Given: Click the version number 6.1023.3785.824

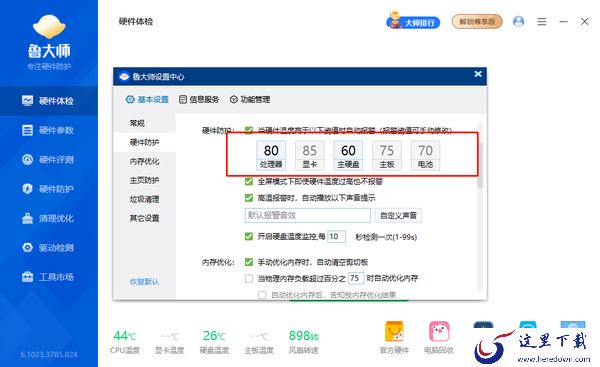Looking at the screenshot, I should pyautogui.click(x=49, y=355).
